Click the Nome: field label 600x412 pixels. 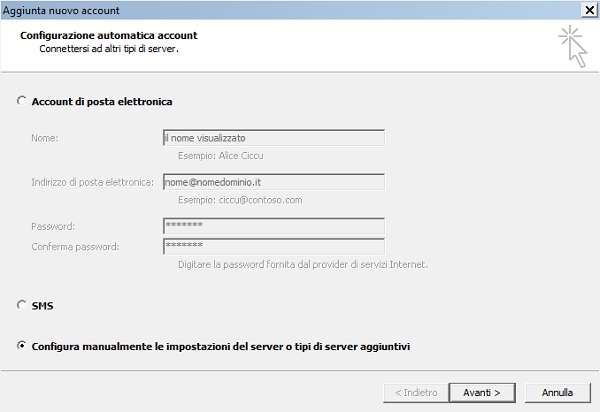[45, 138]
